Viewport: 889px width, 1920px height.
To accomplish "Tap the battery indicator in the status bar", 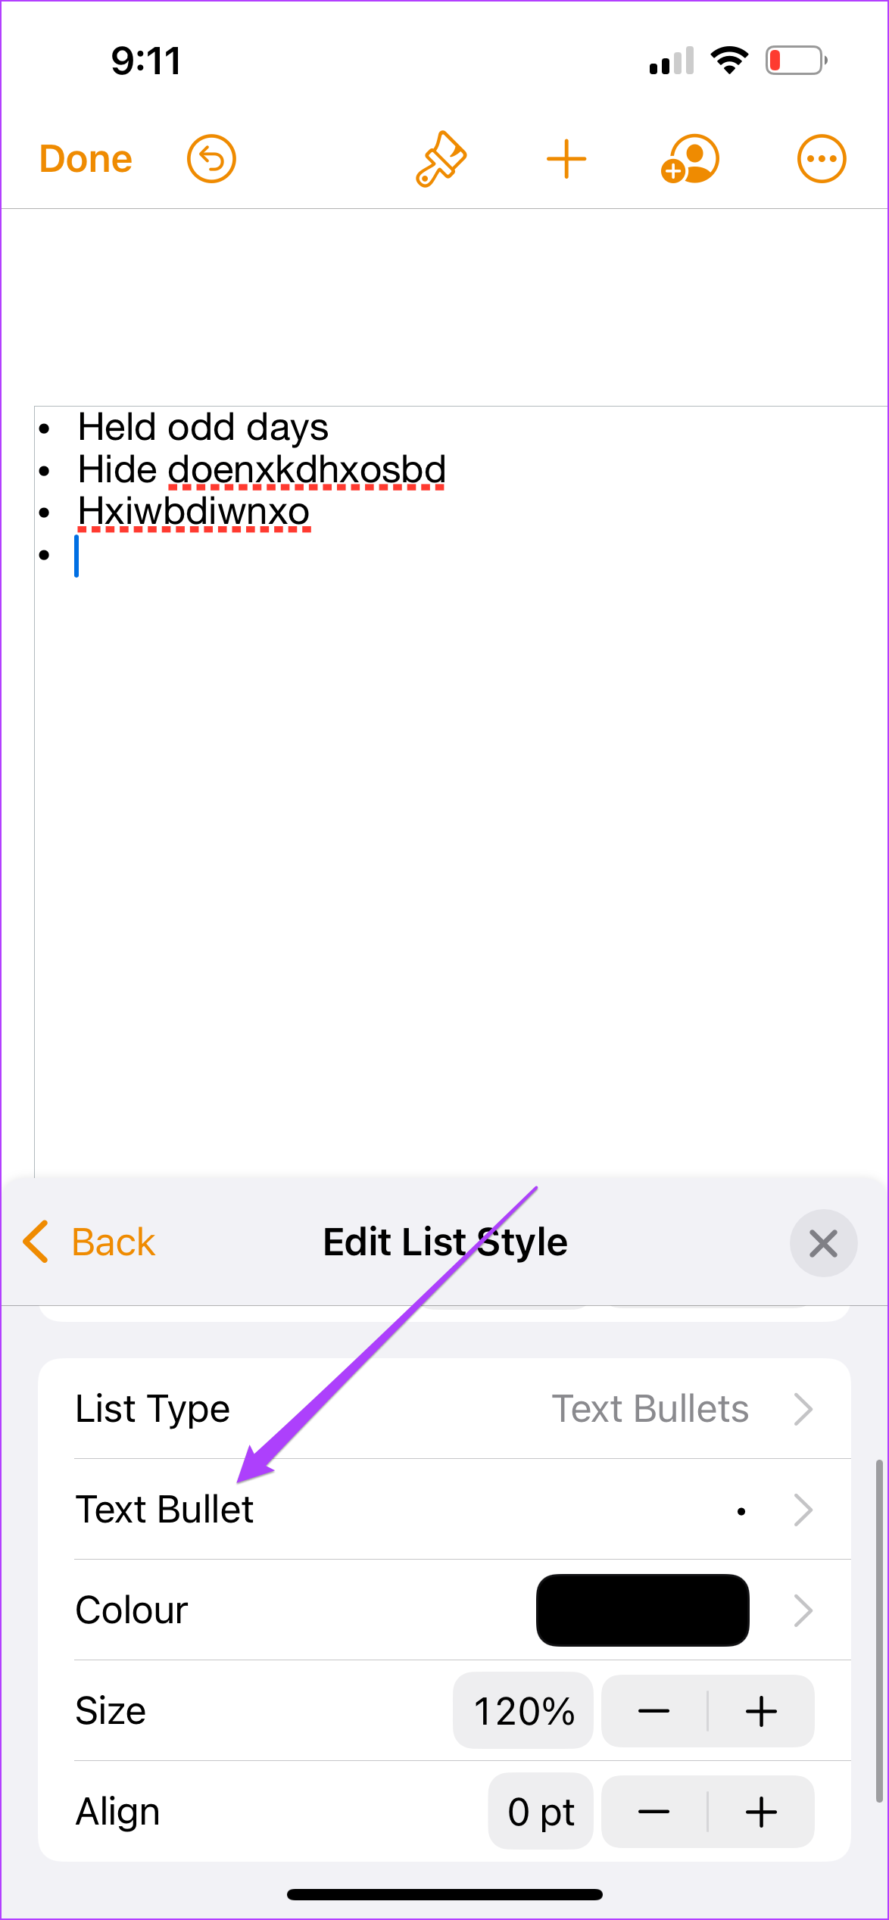I will point(796,61).
